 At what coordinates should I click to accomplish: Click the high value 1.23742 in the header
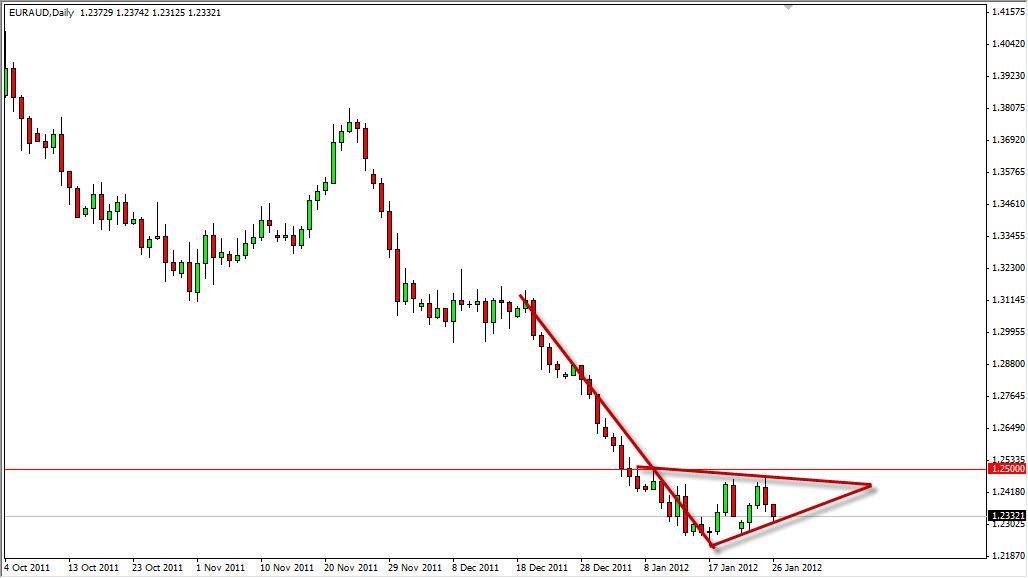point(132,12)
